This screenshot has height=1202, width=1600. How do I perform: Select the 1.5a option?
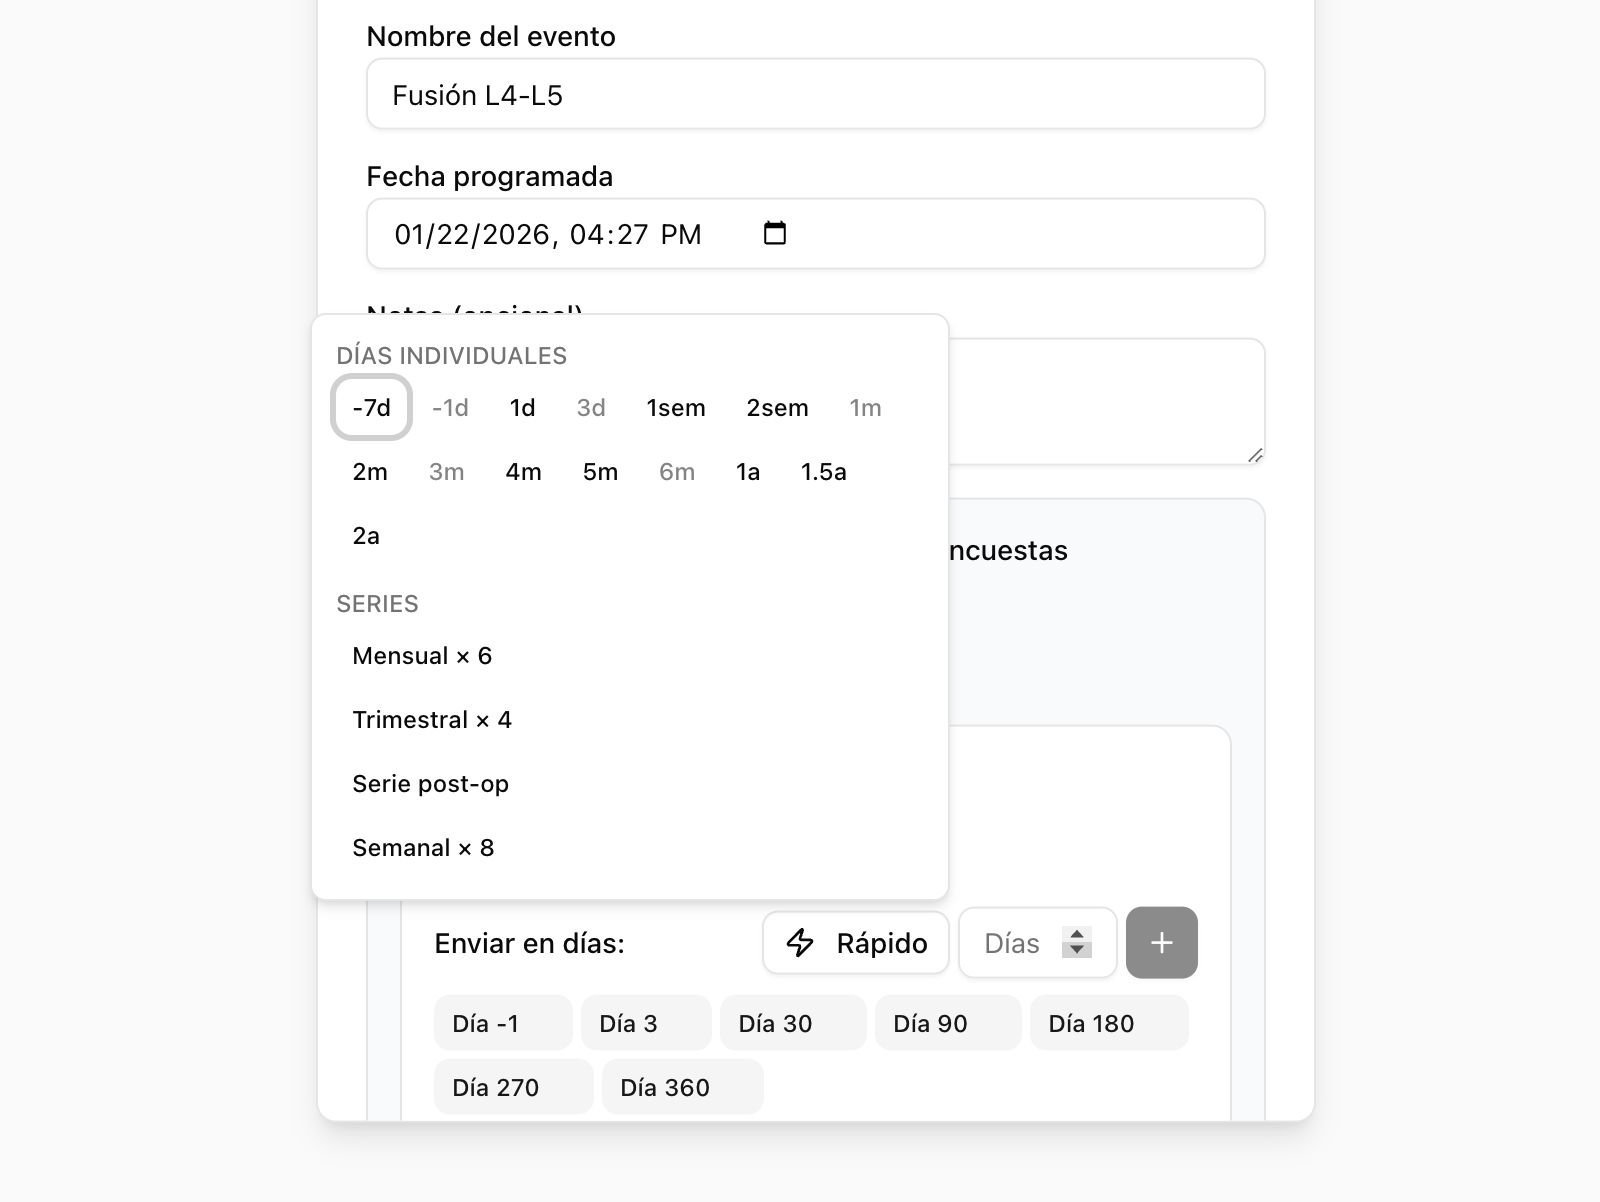pyautogui.click(x=822, y=471)
